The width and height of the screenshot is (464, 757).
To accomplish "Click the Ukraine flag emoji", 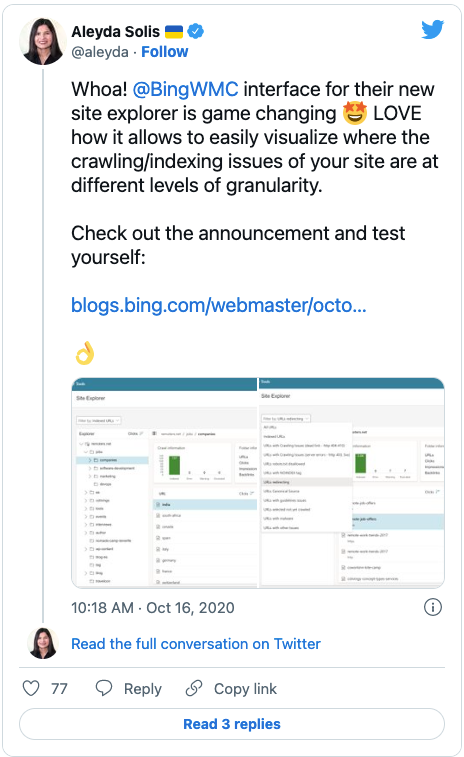I will click(x=174, y=32).
